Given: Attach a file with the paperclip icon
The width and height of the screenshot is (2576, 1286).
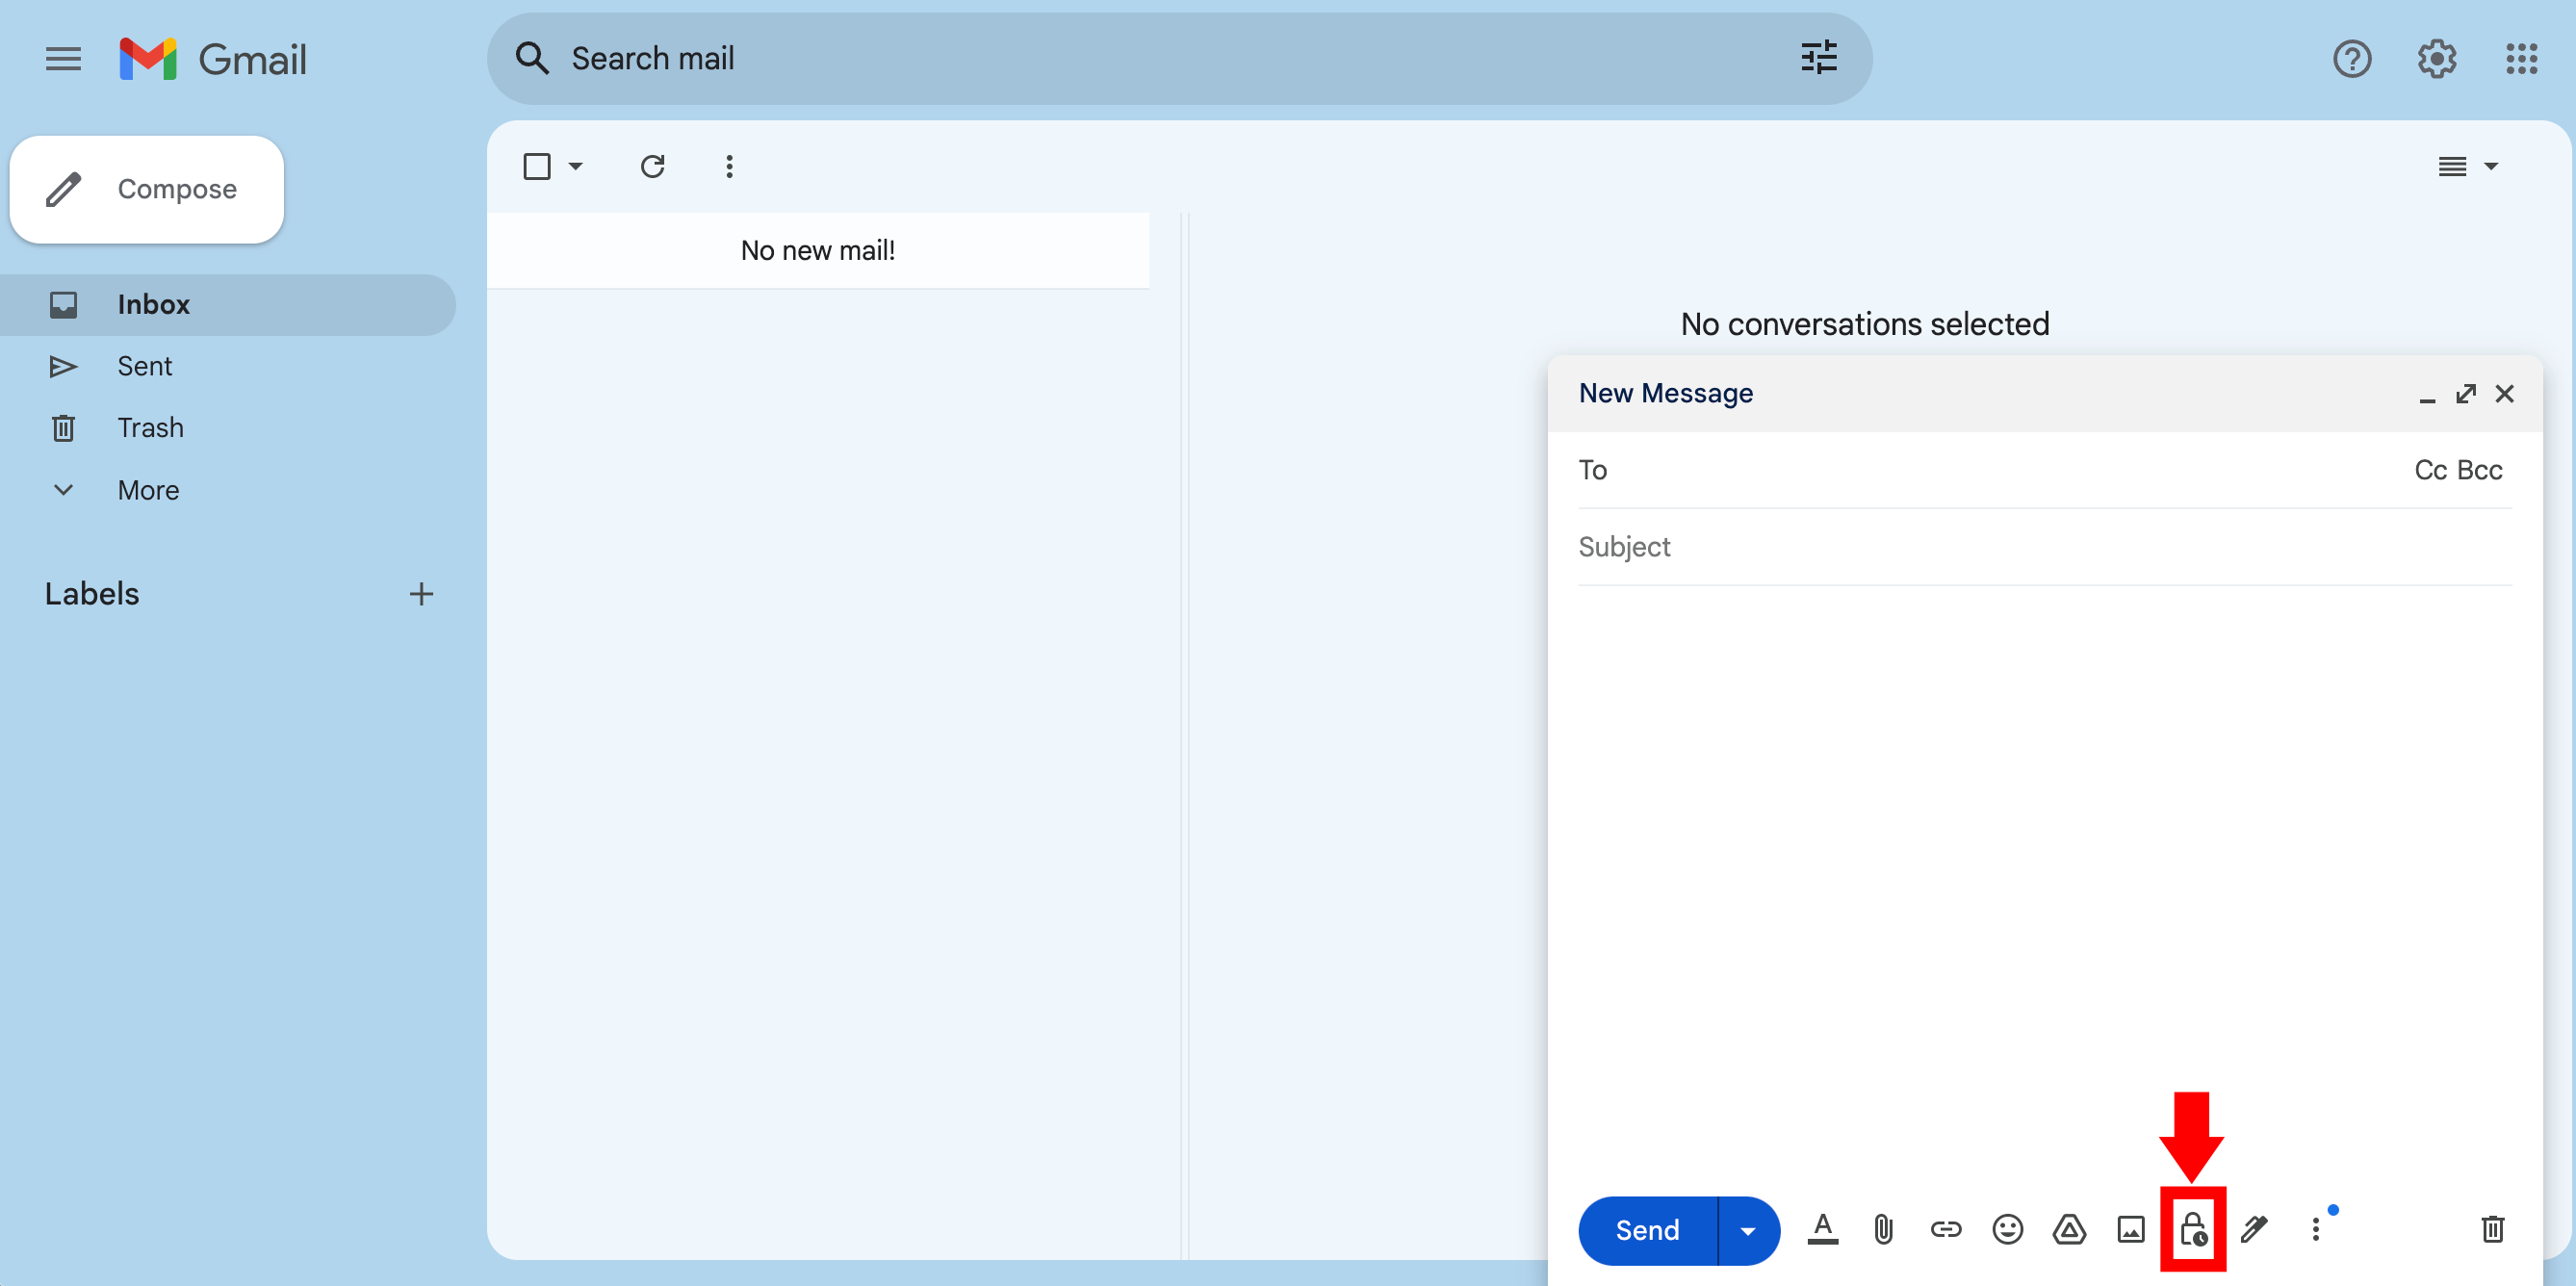Looking at the screenshot, I should 1883,1229.
